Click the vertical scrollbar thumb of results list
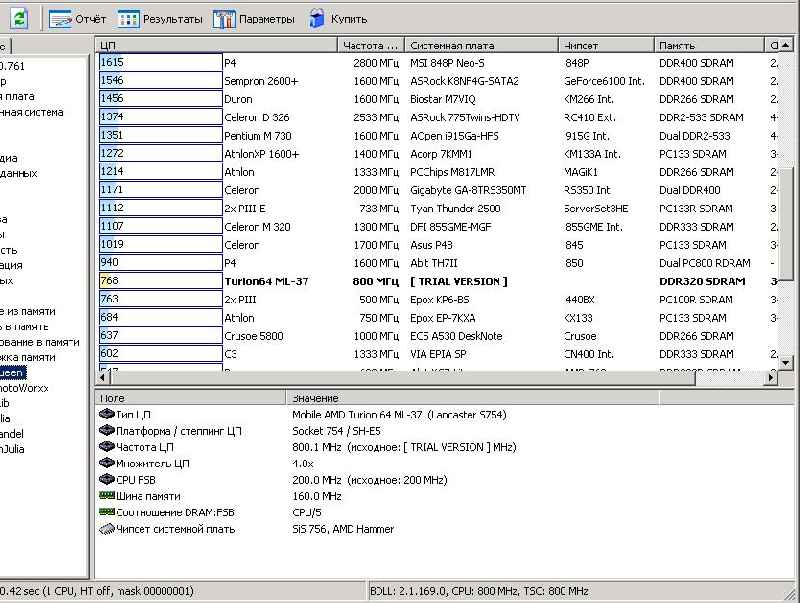 [786, 223]
